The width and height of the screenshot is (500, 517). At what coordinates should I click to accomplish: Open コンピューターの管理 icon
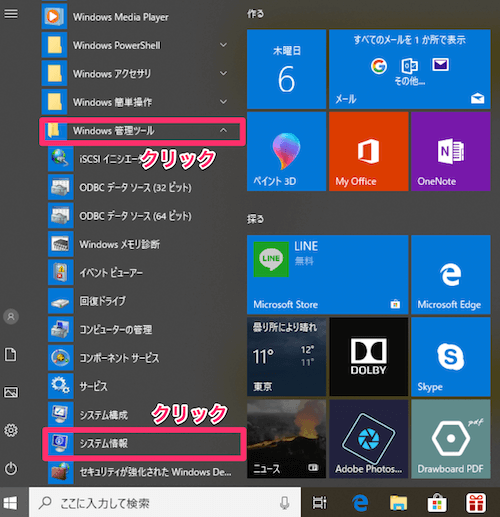[x=60, y=329]
